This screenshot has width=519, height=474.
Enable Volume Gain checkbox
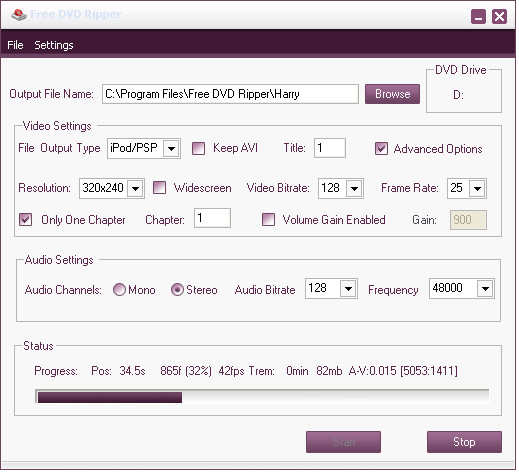pyautogui.click(x=268, y=220)
